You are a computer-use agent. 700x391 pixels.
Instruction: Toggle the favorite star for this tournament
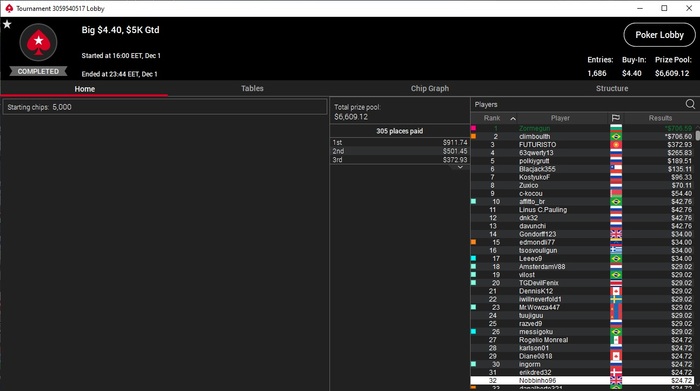pos(7,24)
